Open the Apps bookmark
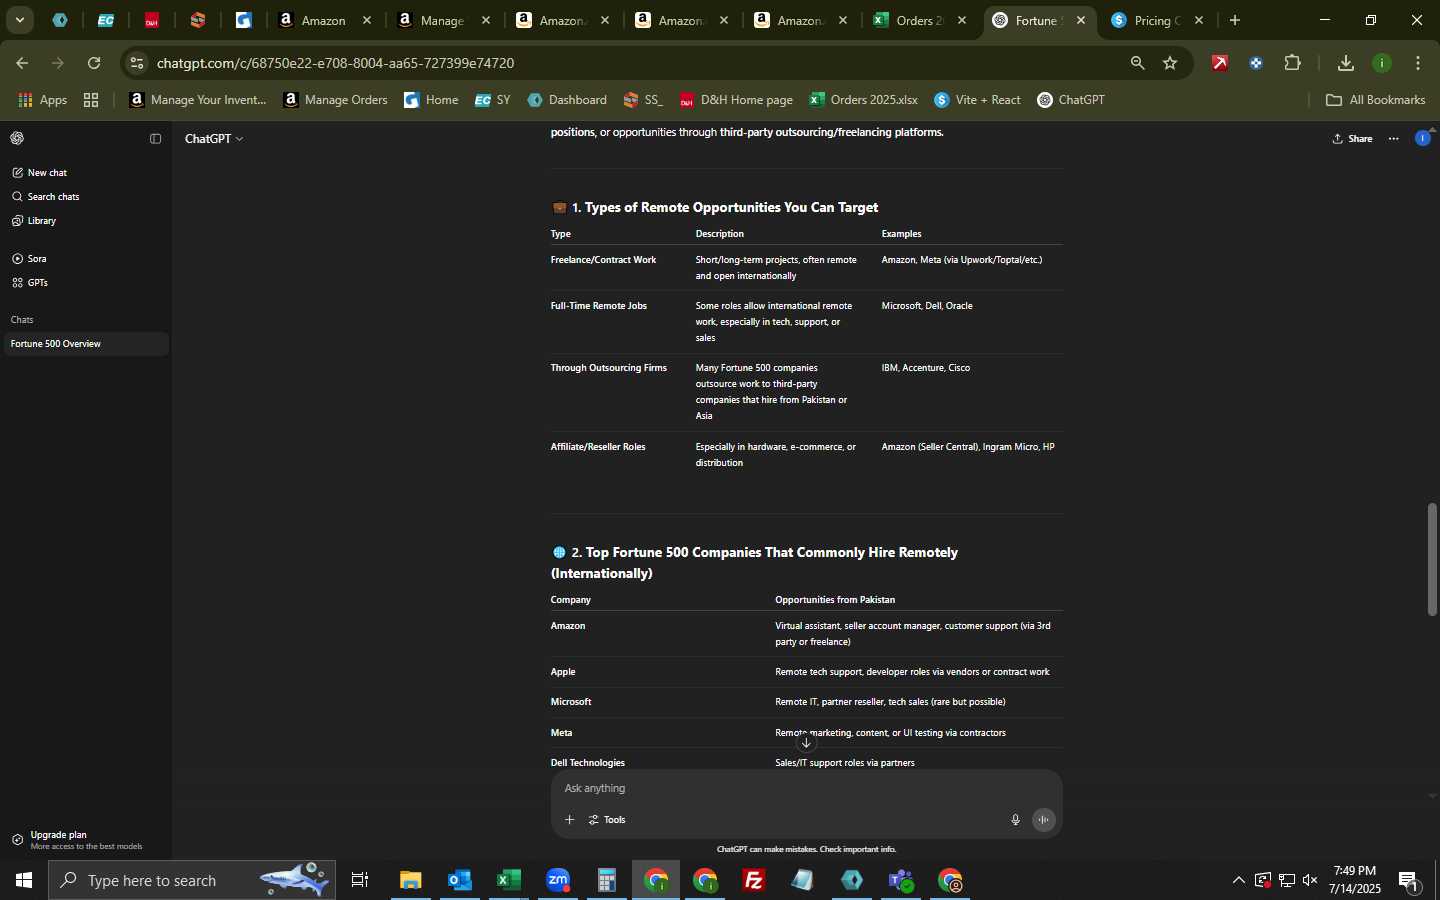 (43, 100)
